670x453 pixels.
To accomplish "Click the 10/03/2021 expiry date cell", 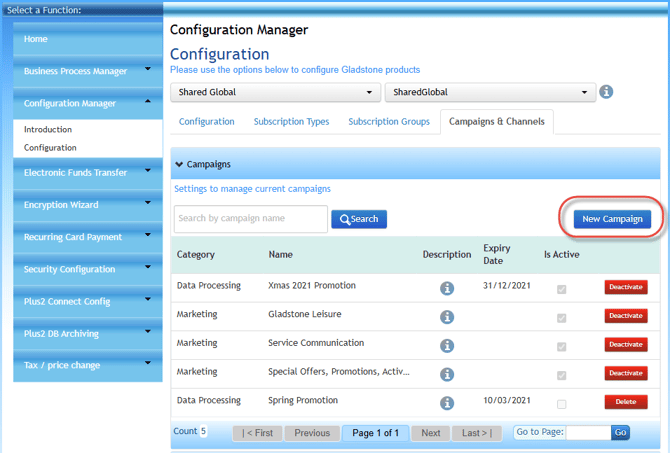I will 507,400.
